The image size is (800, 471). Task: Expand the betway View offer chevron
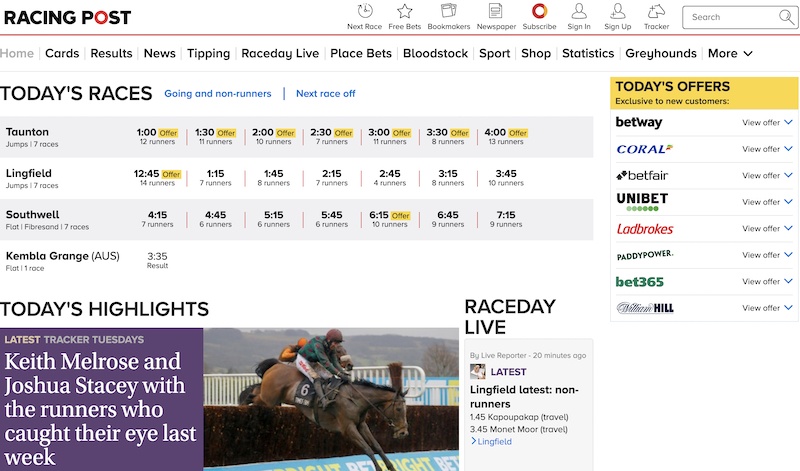pyautogui.click(x=788, y=122)
